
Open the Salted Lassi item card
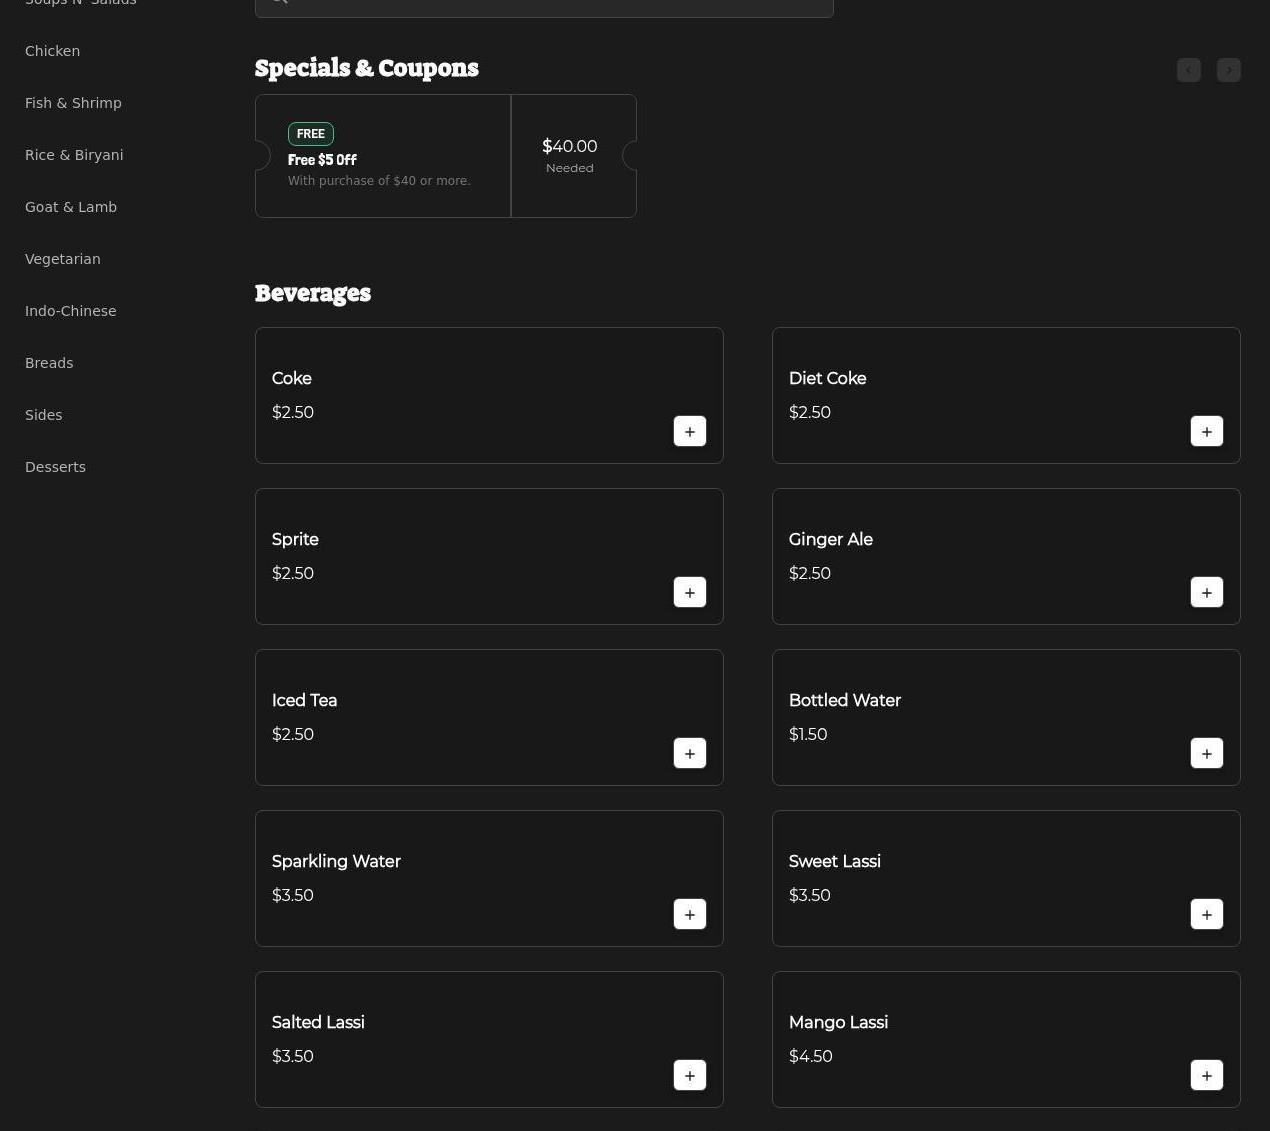coord(489,1039)
